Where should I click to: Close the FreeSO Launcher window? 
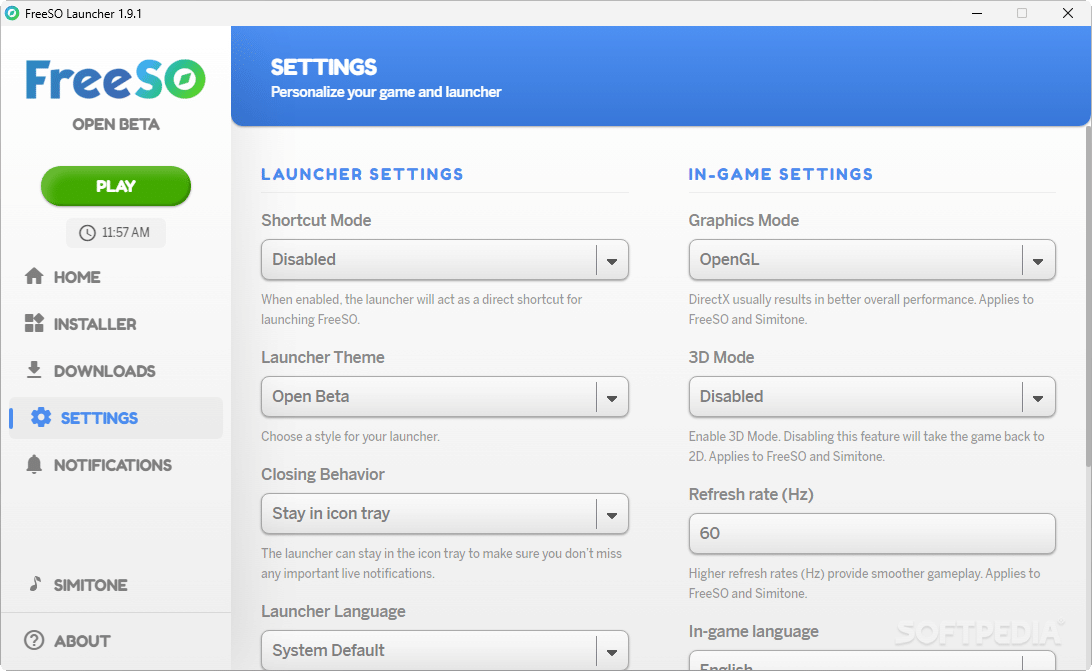click(x=1068, y=13)
